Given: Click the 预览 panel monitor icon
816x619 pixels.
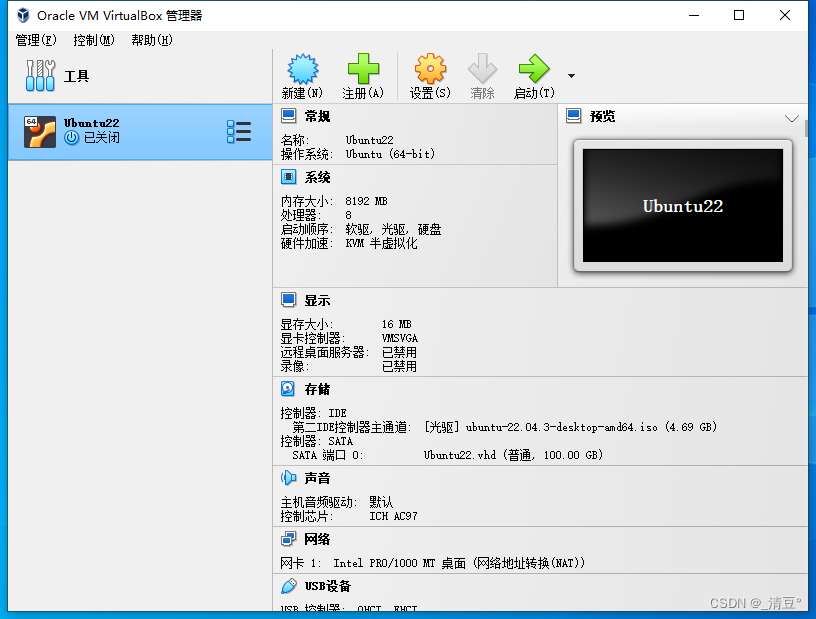Looking at the screenshot, I should click(x=573, y=116).
